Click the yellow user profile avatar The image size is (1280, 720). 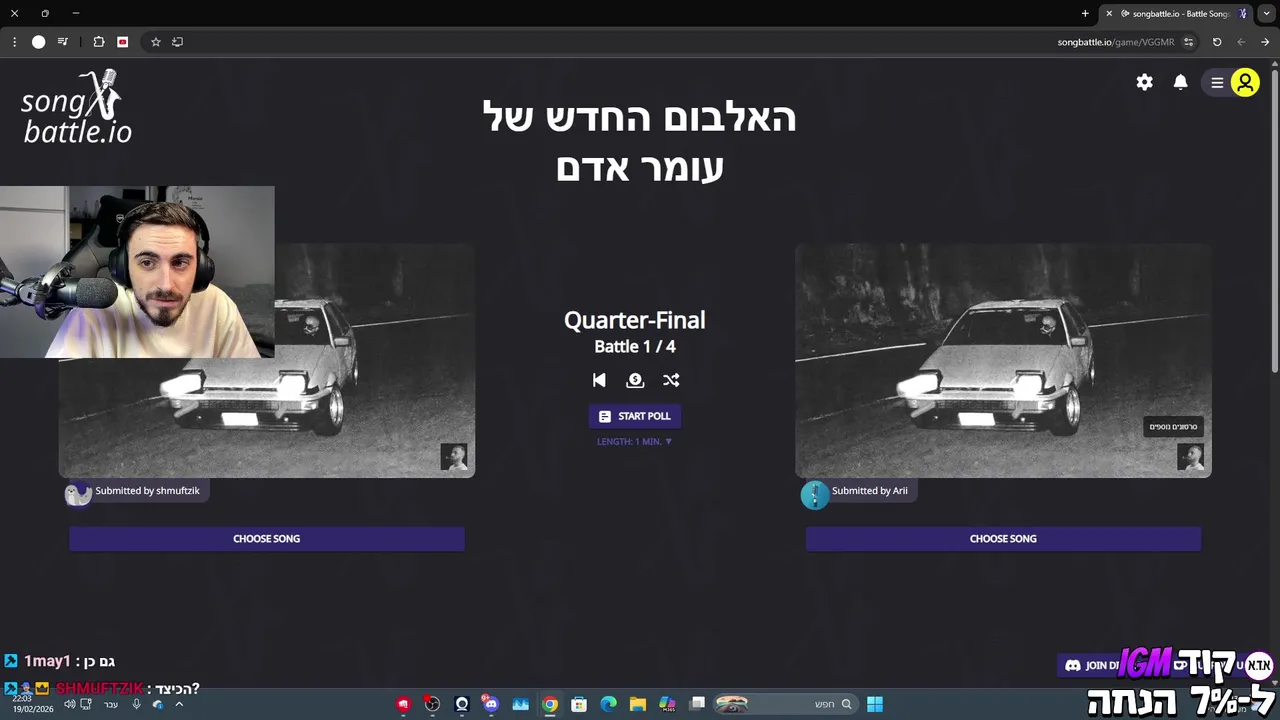tap(1245, 83)
